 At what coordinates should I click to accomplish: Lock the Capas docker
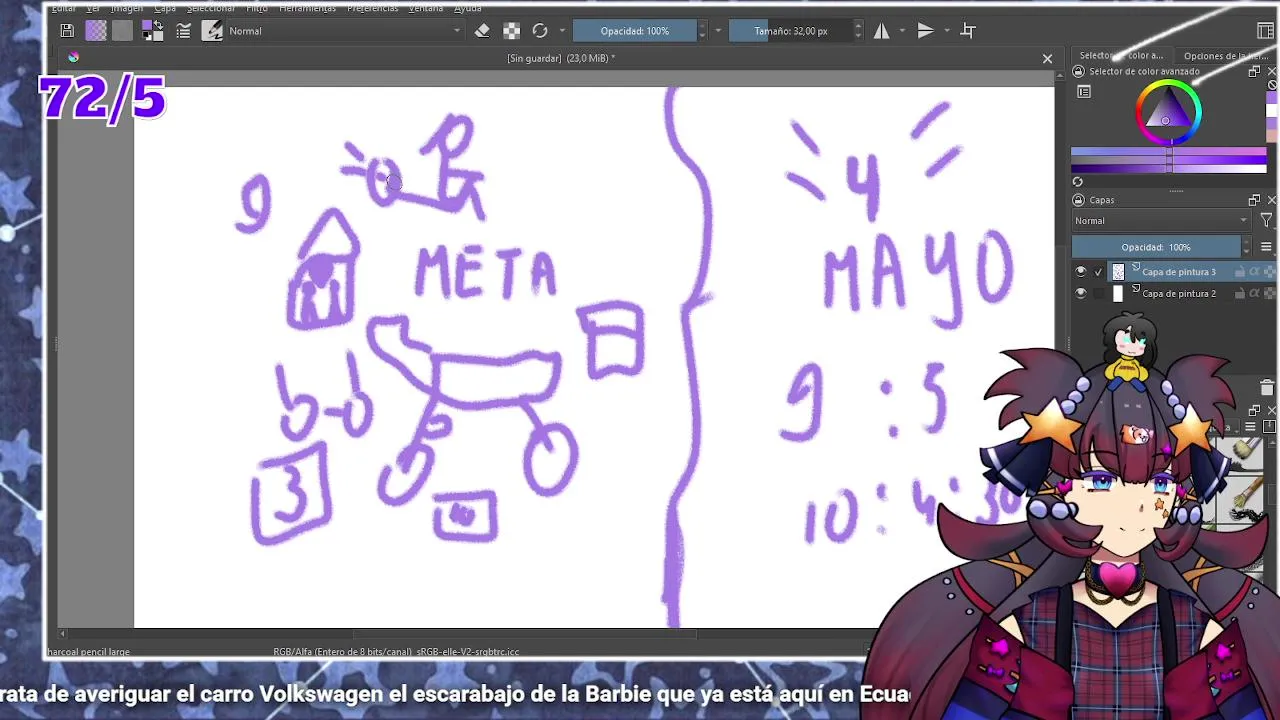tap(1078, 200)
